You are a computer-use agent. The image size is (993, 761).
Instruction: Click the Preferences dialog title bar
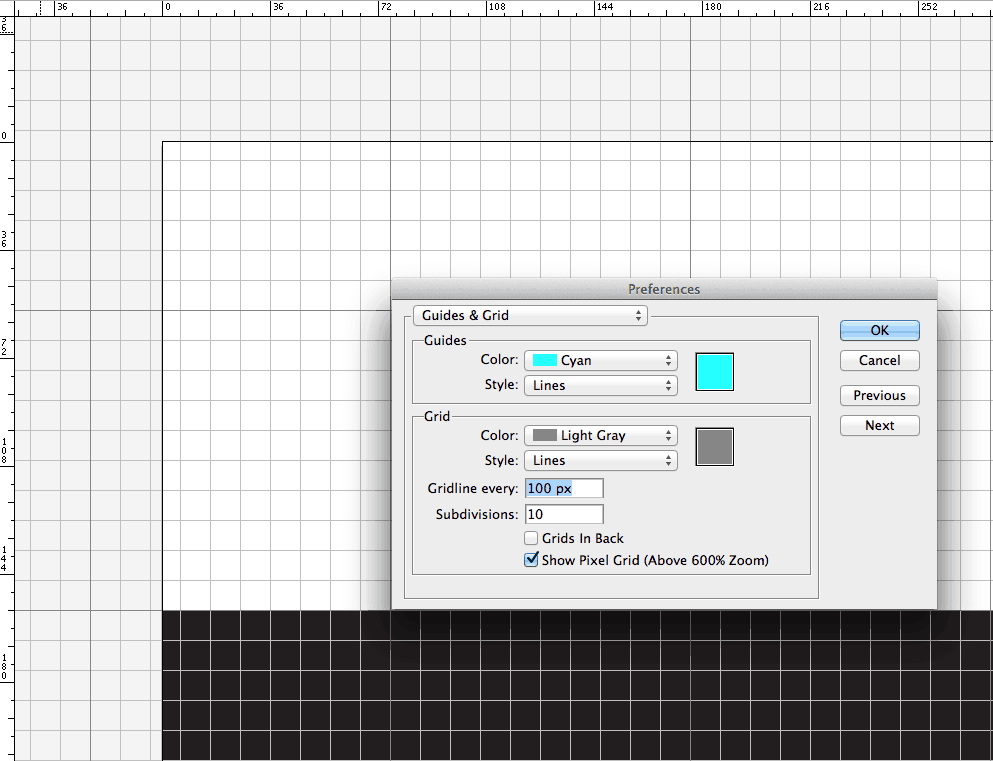664,289
